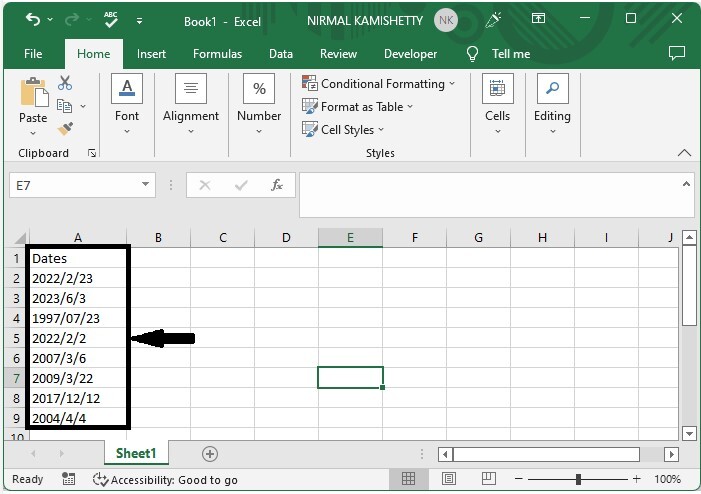The image size is (701, 494).
Task: Click the Insert Function fx button
Action: [x=277, y=185]
